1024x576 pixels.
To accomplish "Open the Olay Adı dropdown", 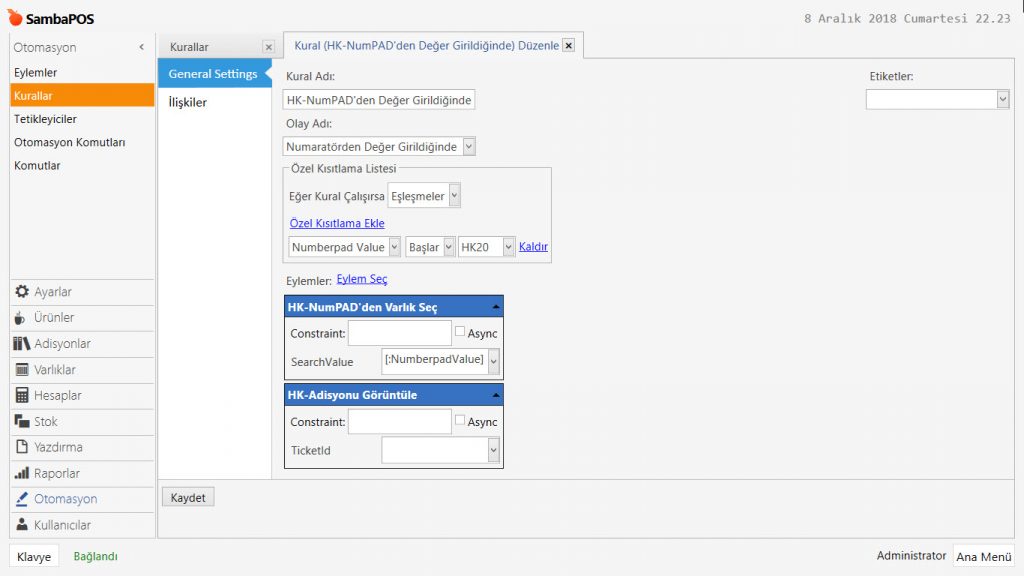I will point(469,147).
